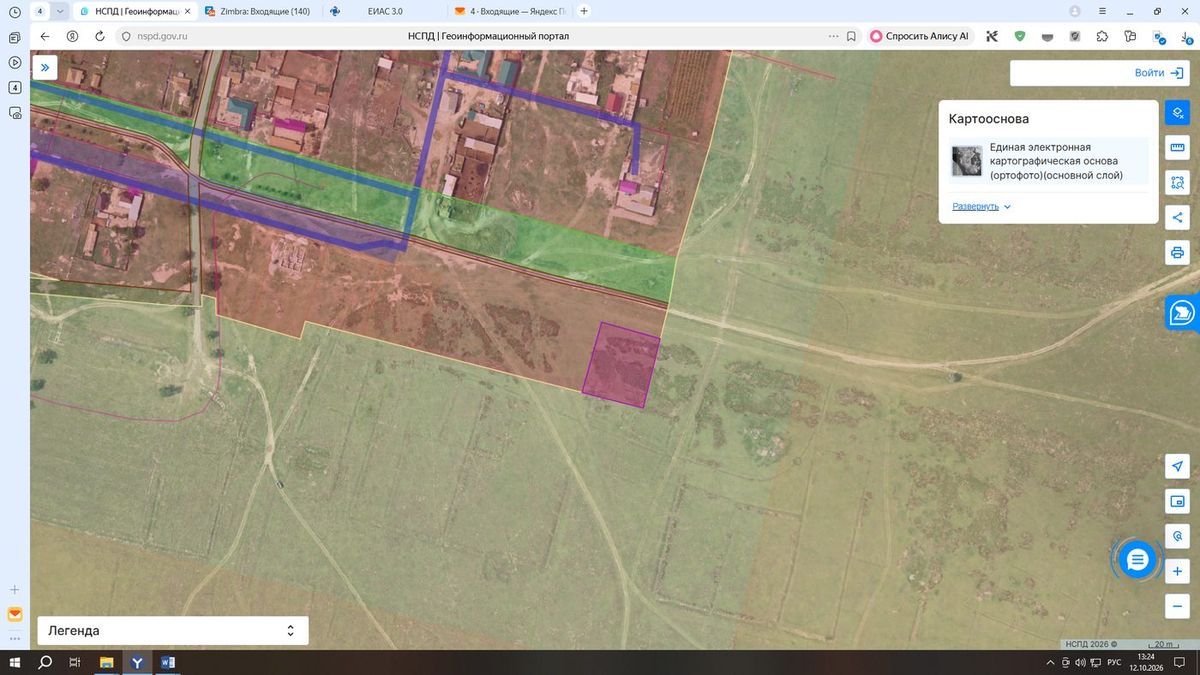Open the browser downloads arrow icon
Screen dimensions: 1200x675
1187,36
